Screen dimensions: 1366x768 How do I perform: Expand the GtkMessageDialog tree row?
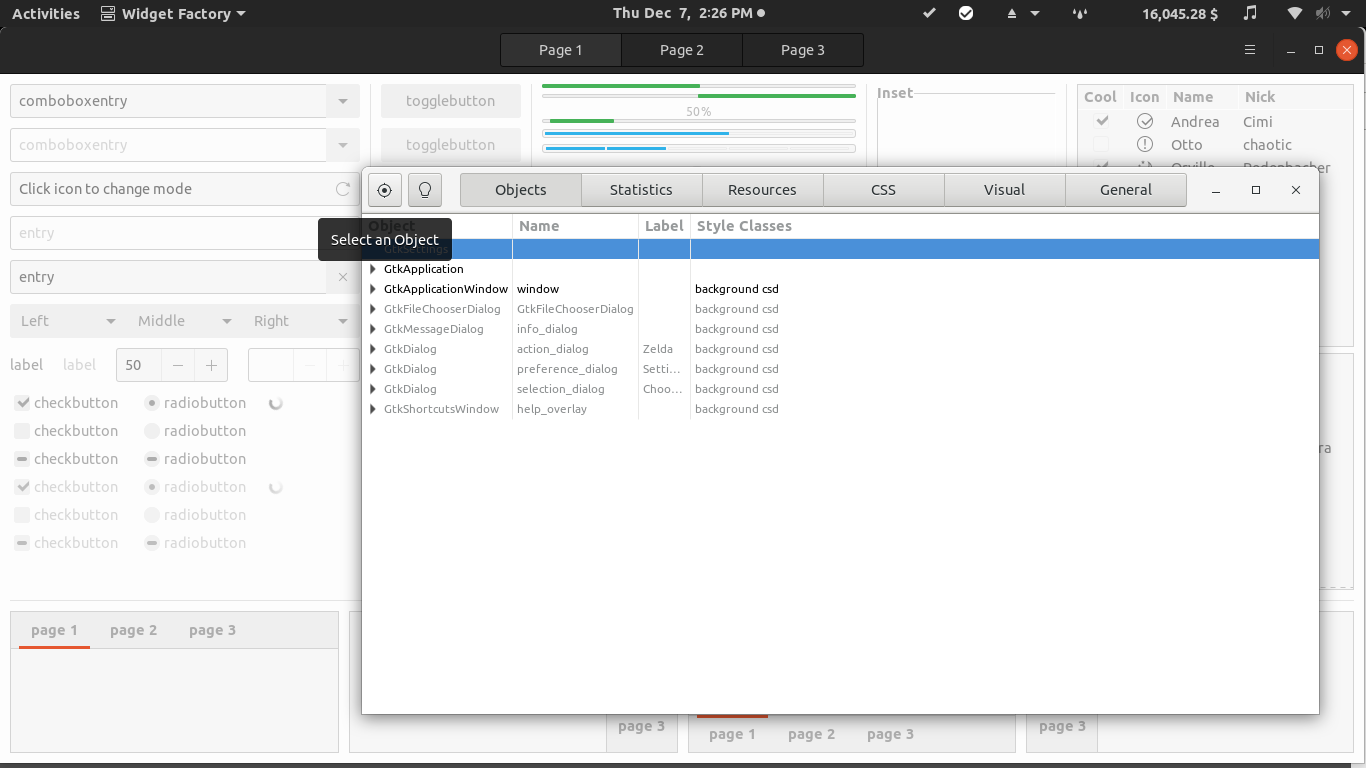373,329
